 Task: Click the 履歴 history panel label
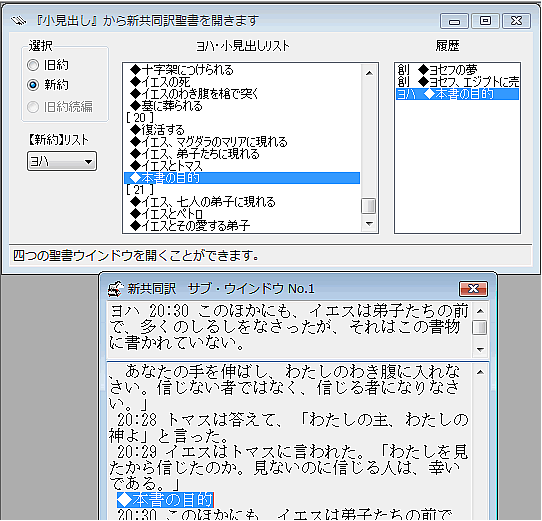coord(447,46)
